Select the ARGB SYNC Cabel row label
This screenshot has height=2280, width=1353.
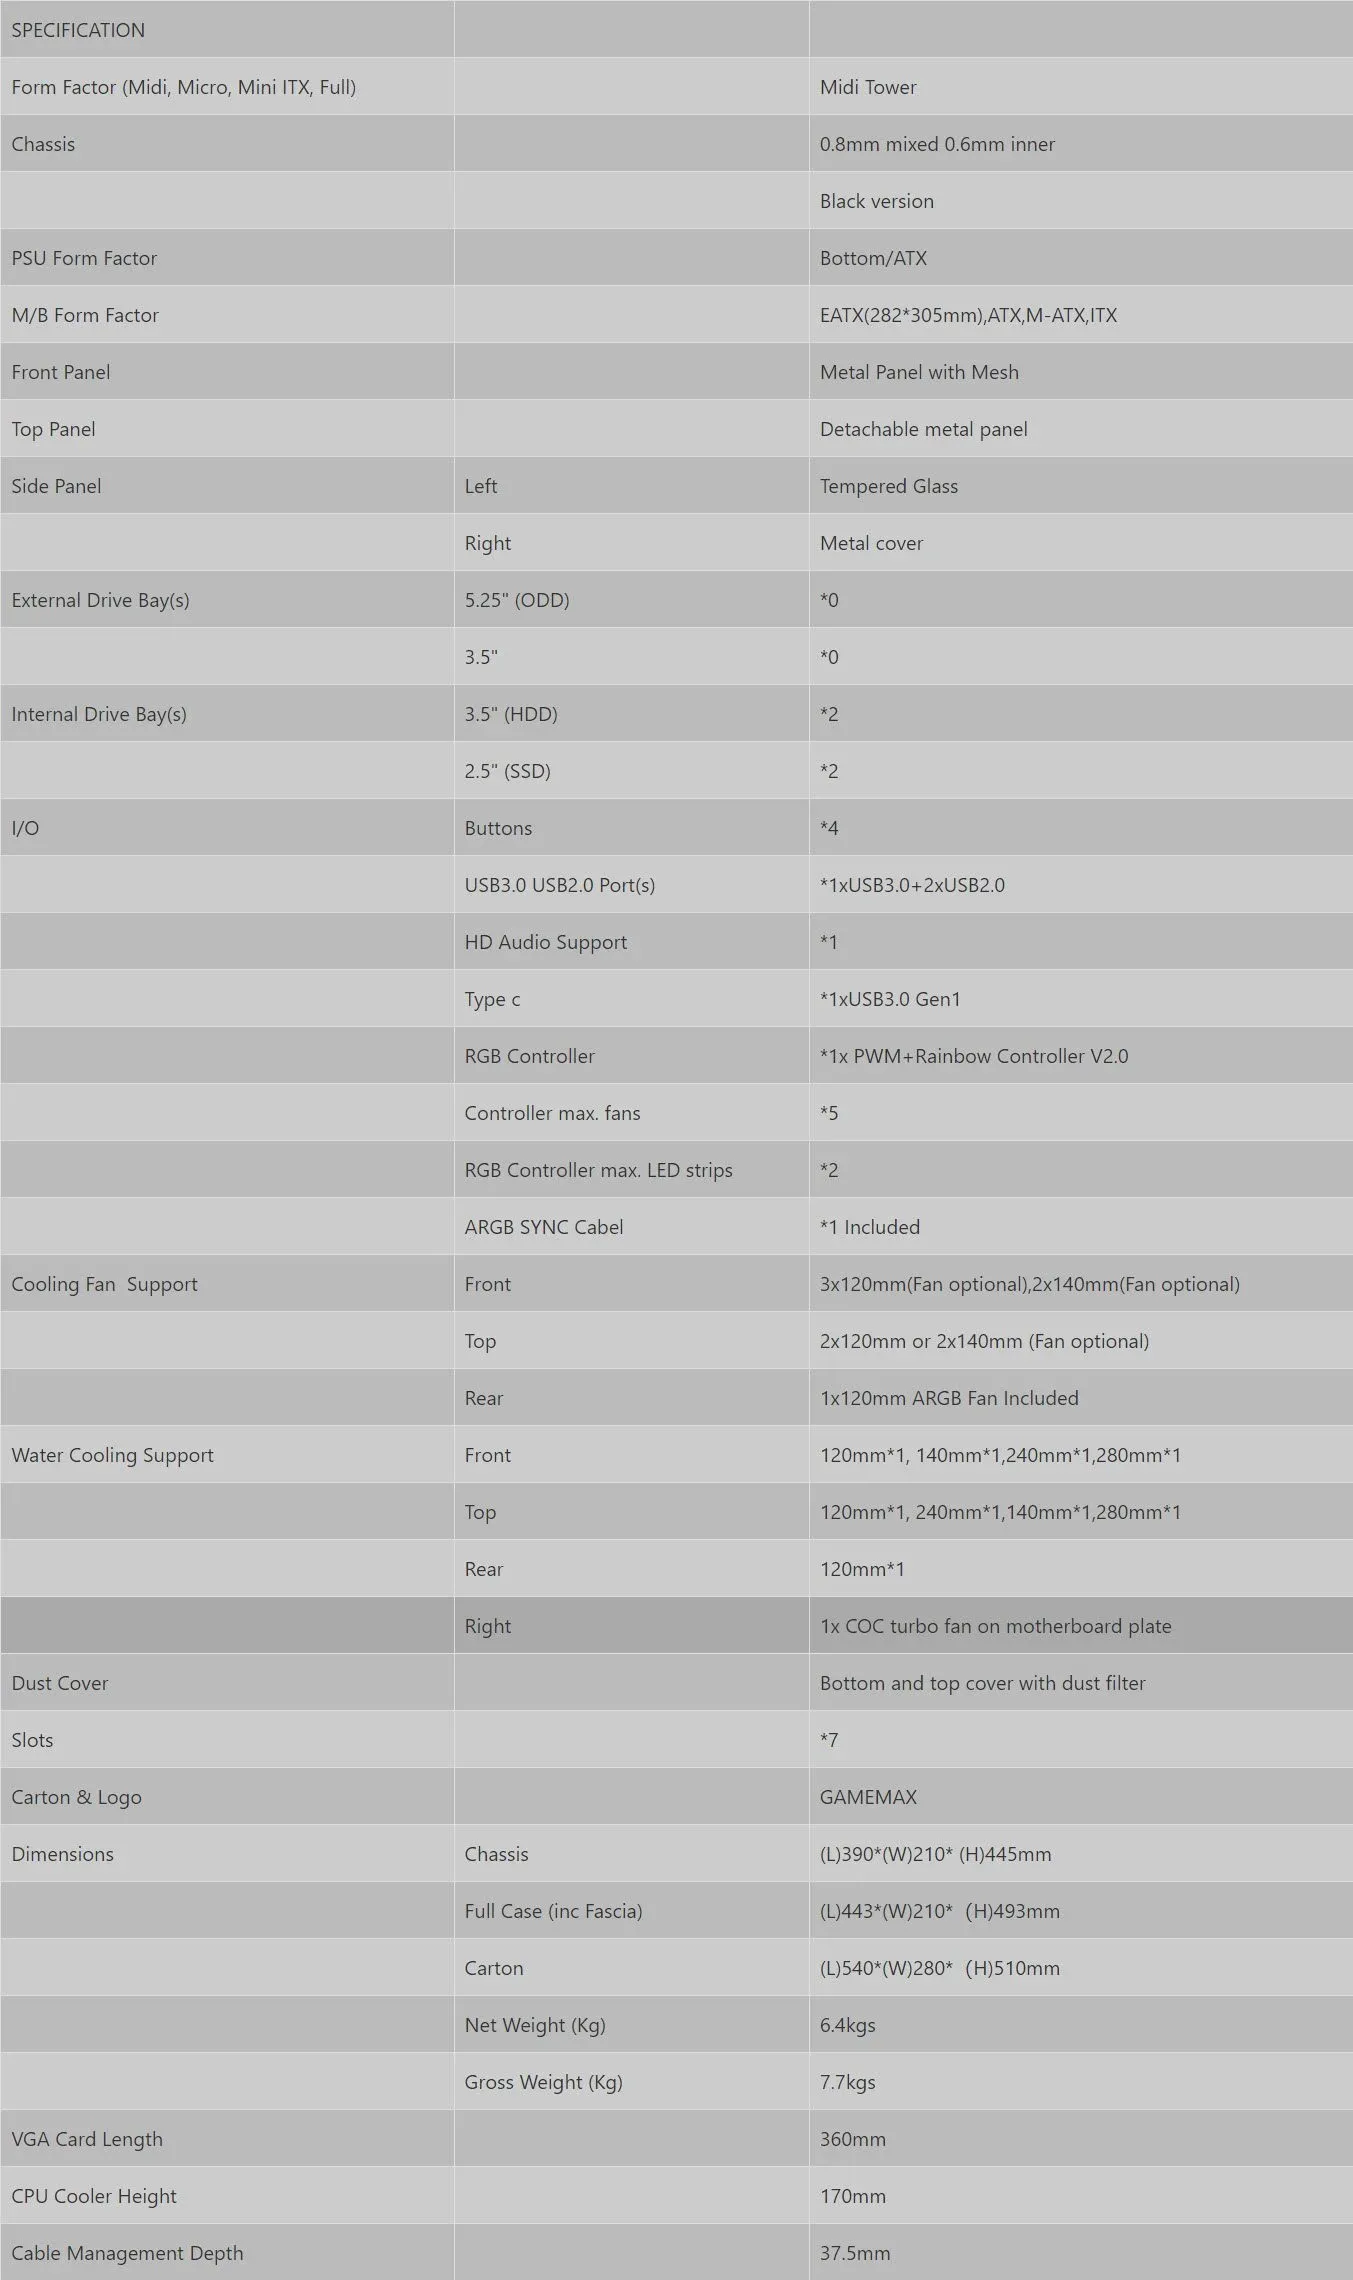click(x=544, y=1227)
